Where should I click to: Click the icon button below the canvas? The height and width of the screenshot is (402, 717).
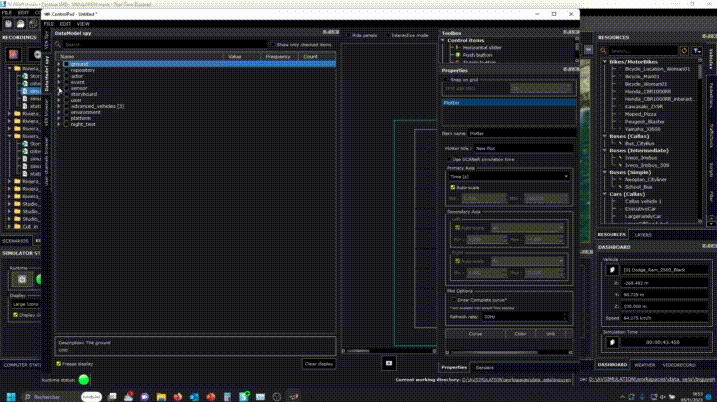tap(389, 364)
